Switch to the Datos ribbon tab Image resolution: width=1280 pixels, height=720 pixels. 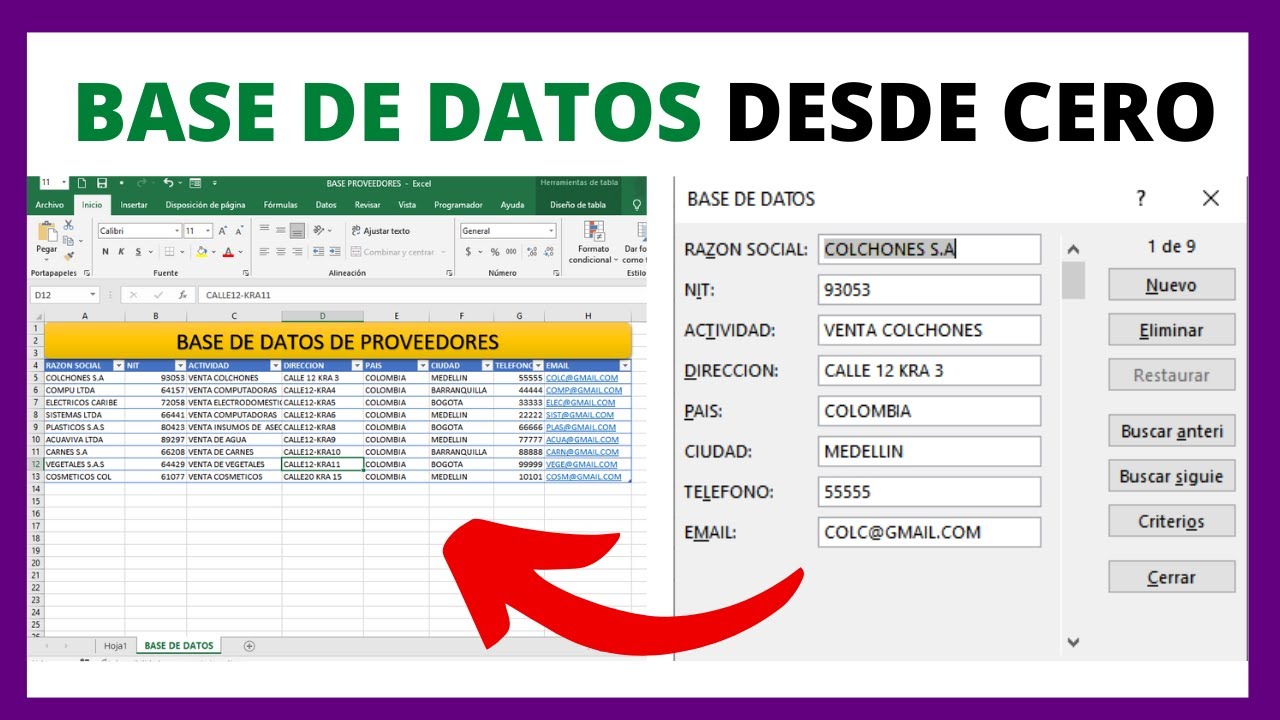pos(326,205)
